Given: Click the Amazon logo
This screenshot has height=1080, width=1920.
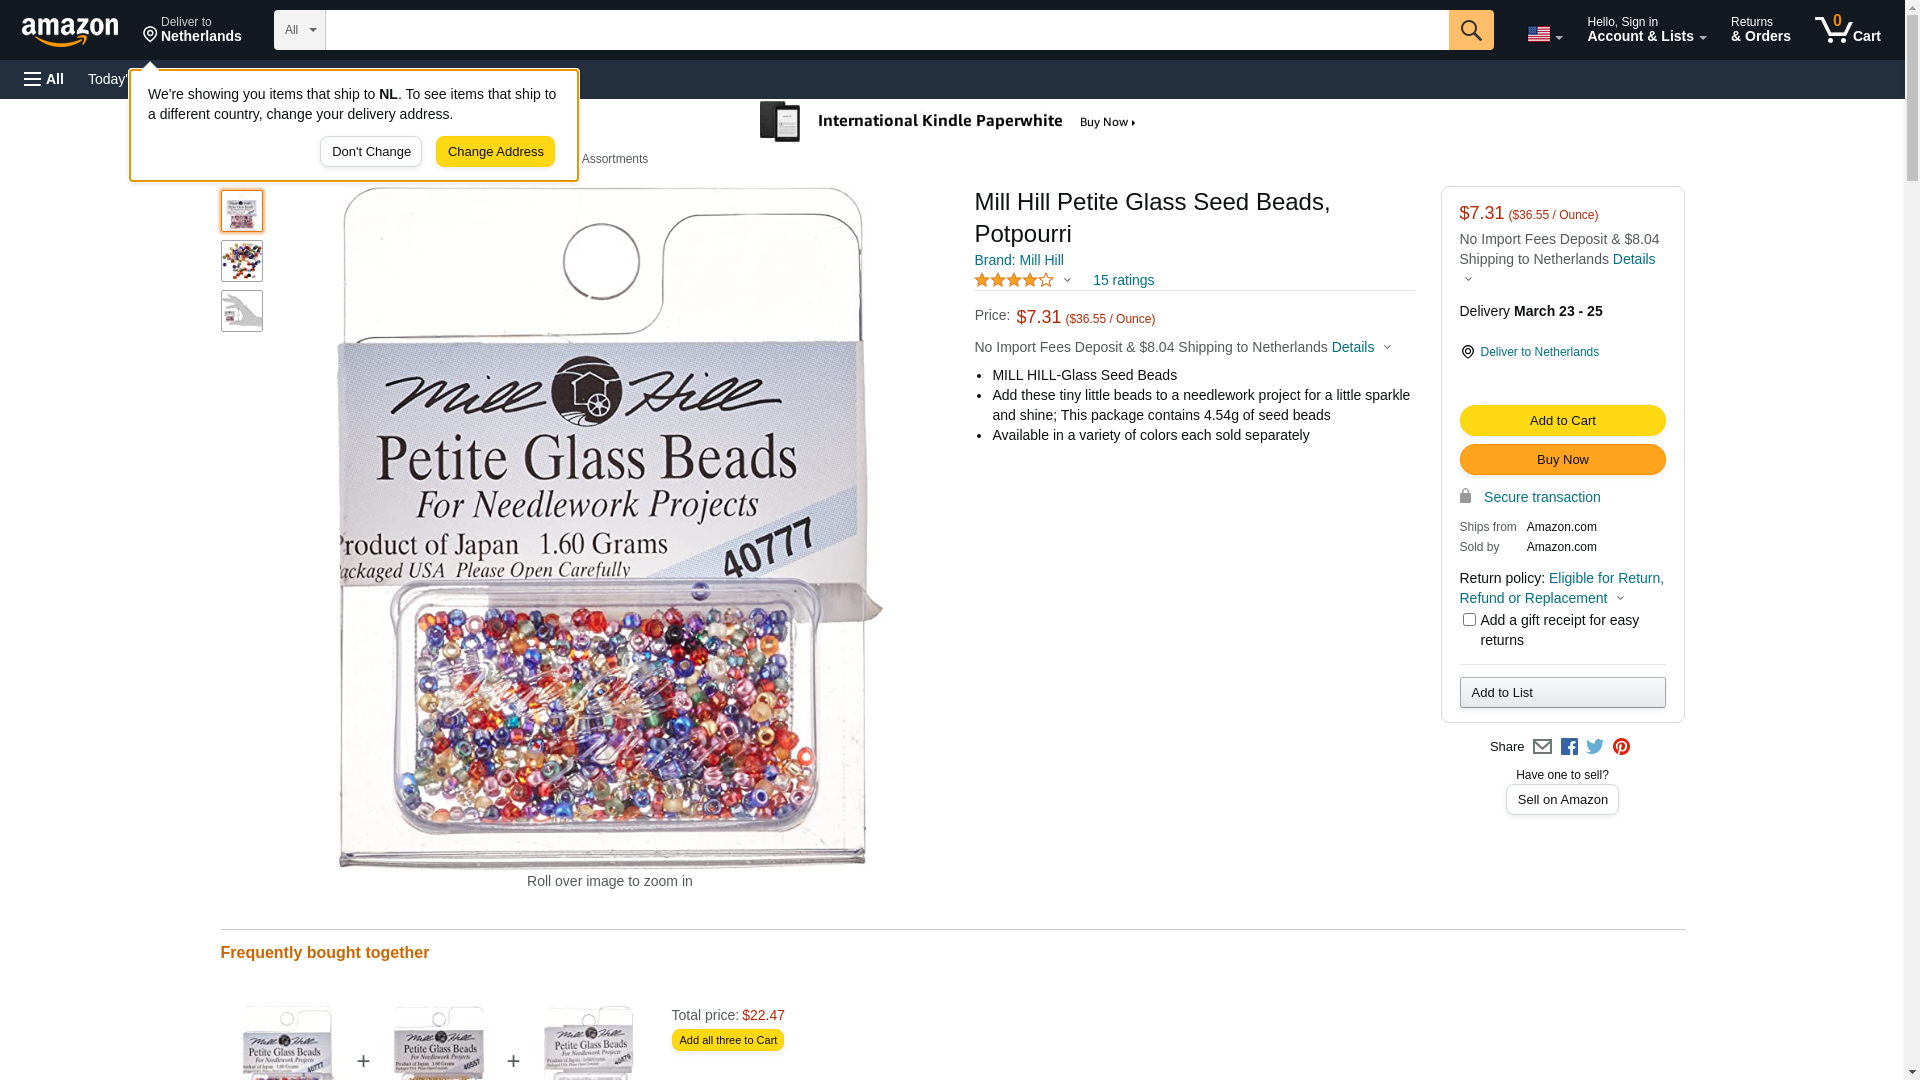Looking at the screenshot, I should coord(70,31).
